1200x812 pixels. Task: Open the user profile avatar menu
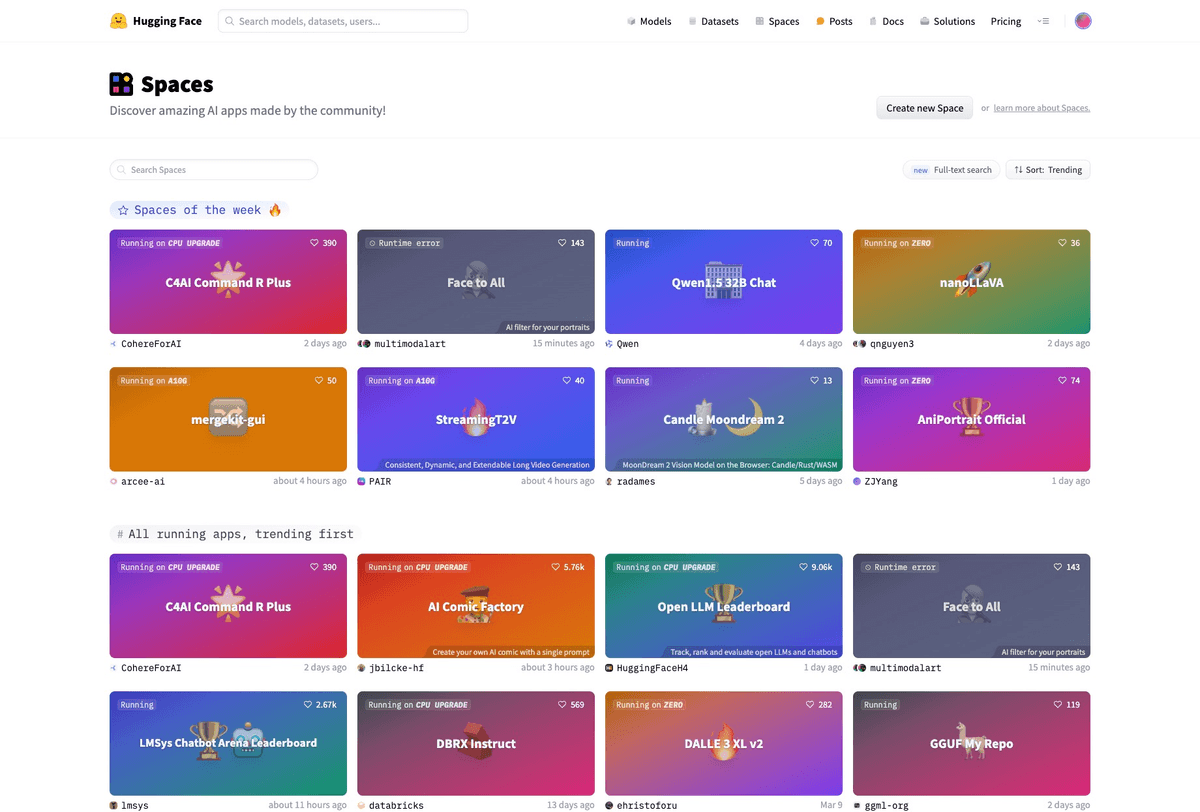click(x=1083, y=21)
